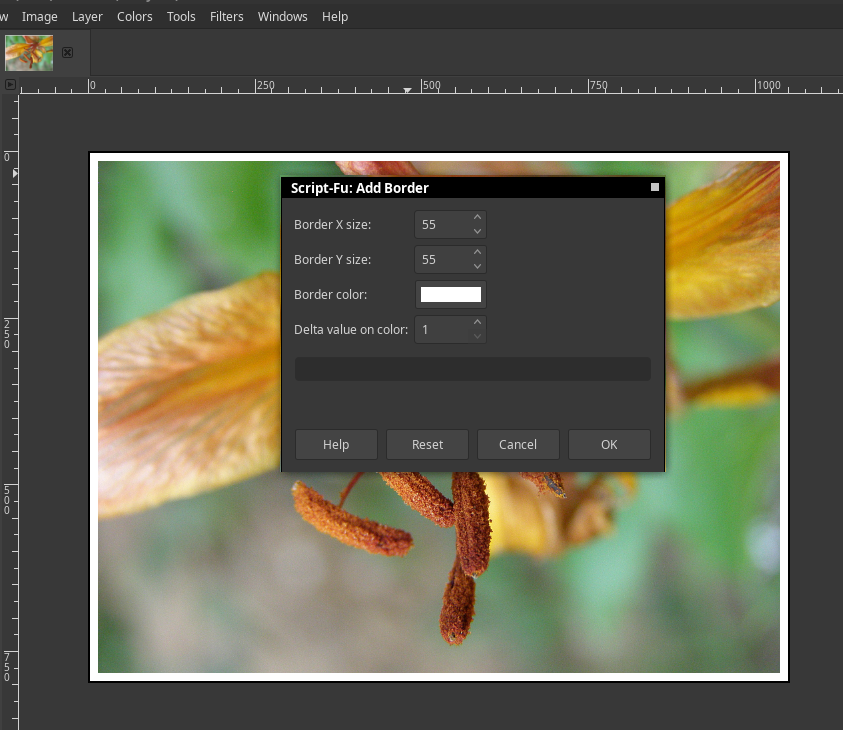Viewport: 843px width, 730px height.
Task: Open the ruler corner image menu button
Action: (10, 85)
